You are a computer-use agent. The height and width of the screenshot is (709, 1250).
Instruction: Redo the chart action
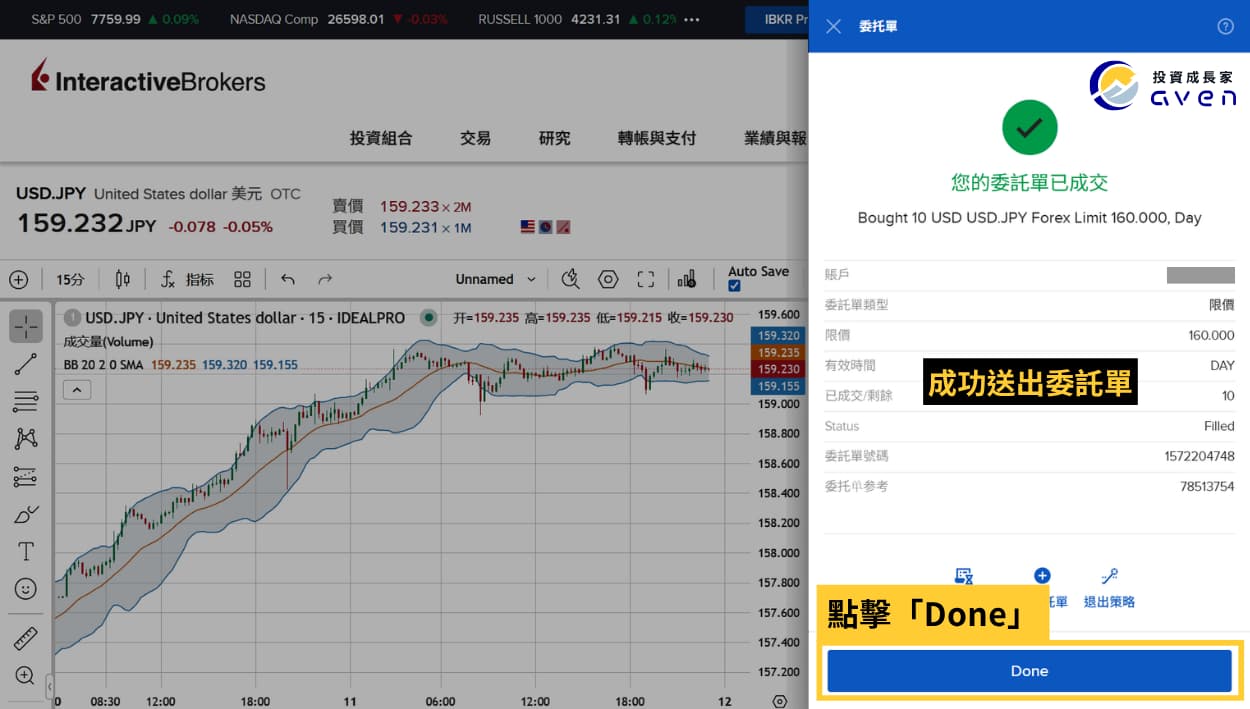(x=324, y=280)
